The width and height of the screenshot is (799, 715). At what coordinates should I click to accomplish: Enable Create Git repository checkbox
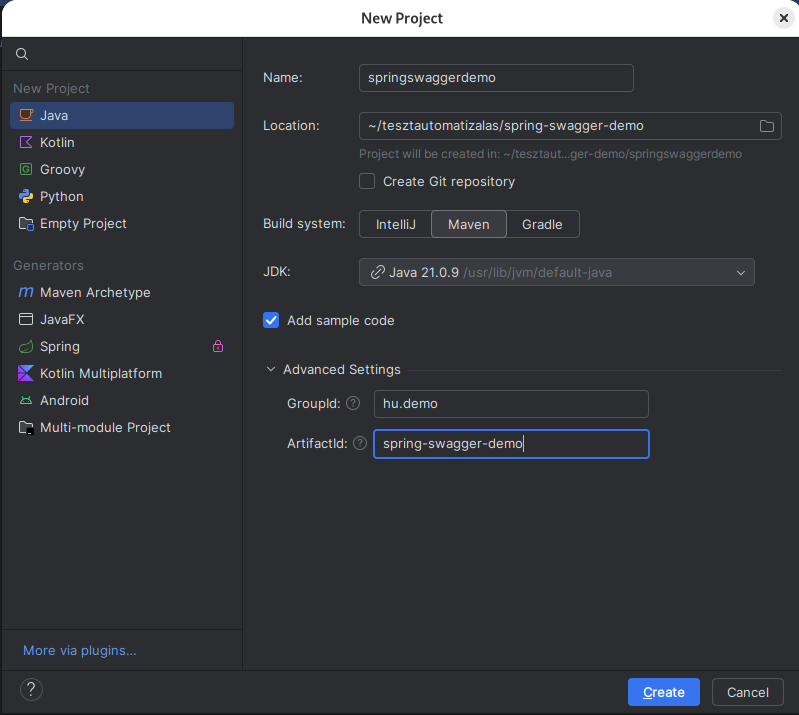(x=367, y=181)
